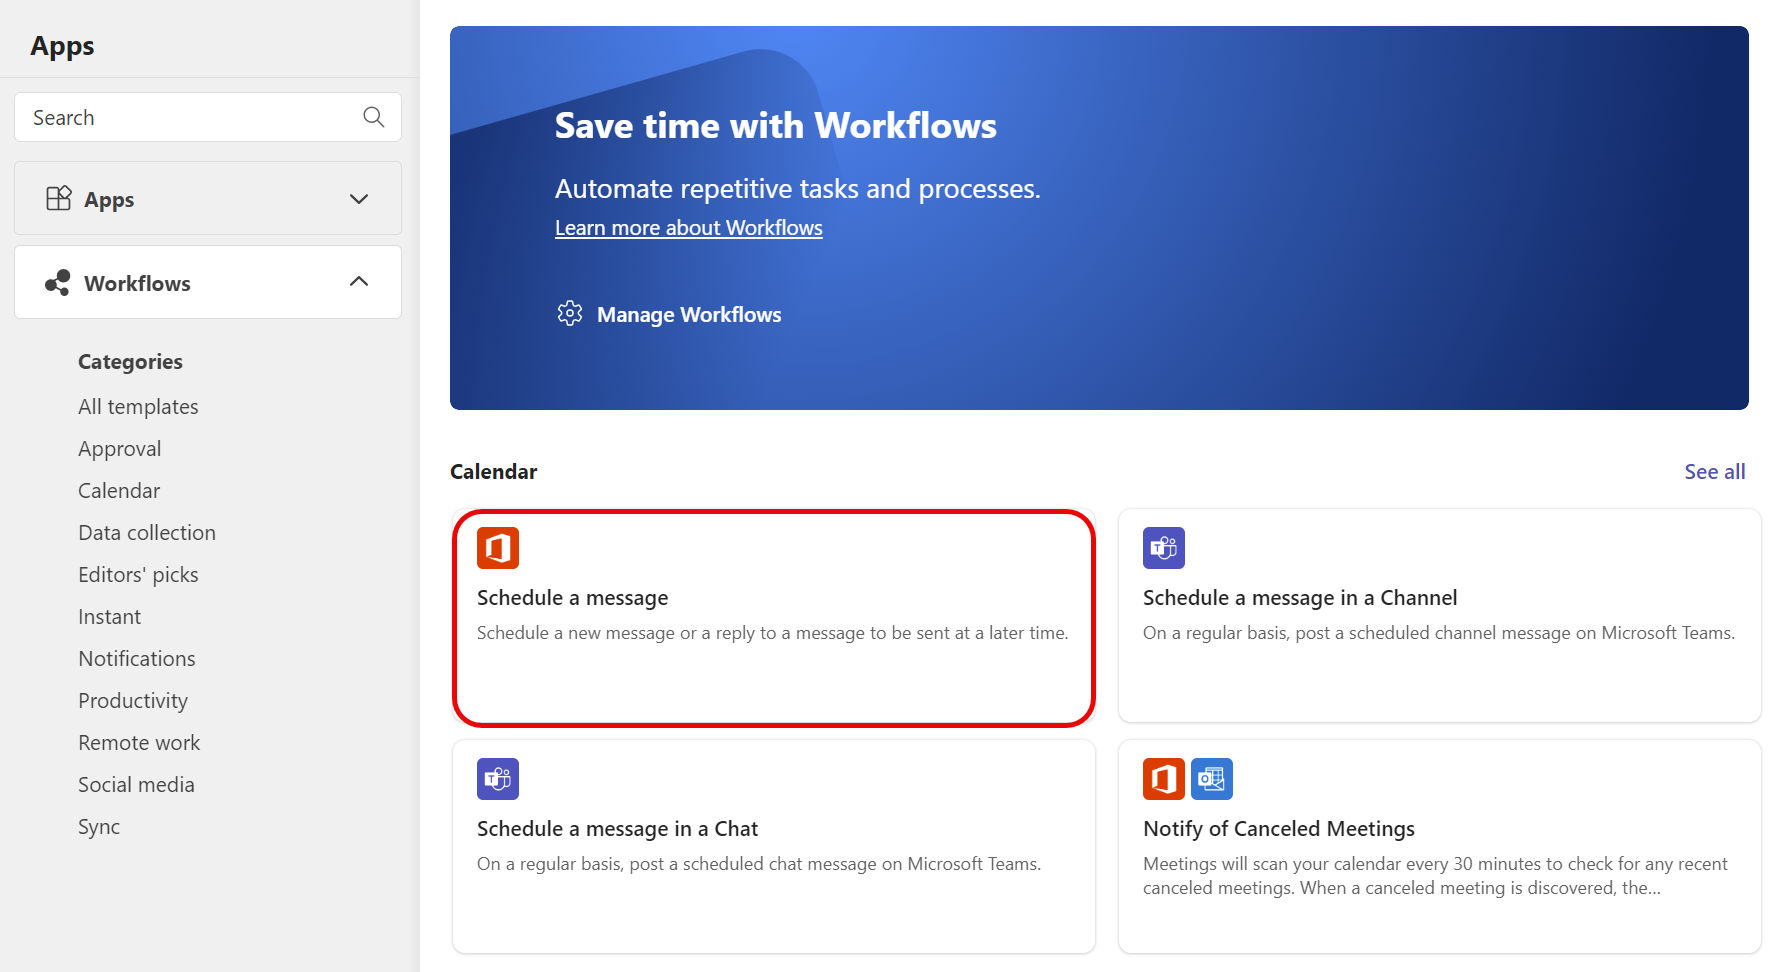Click the gear icon next to Manage Workflows

569,313
